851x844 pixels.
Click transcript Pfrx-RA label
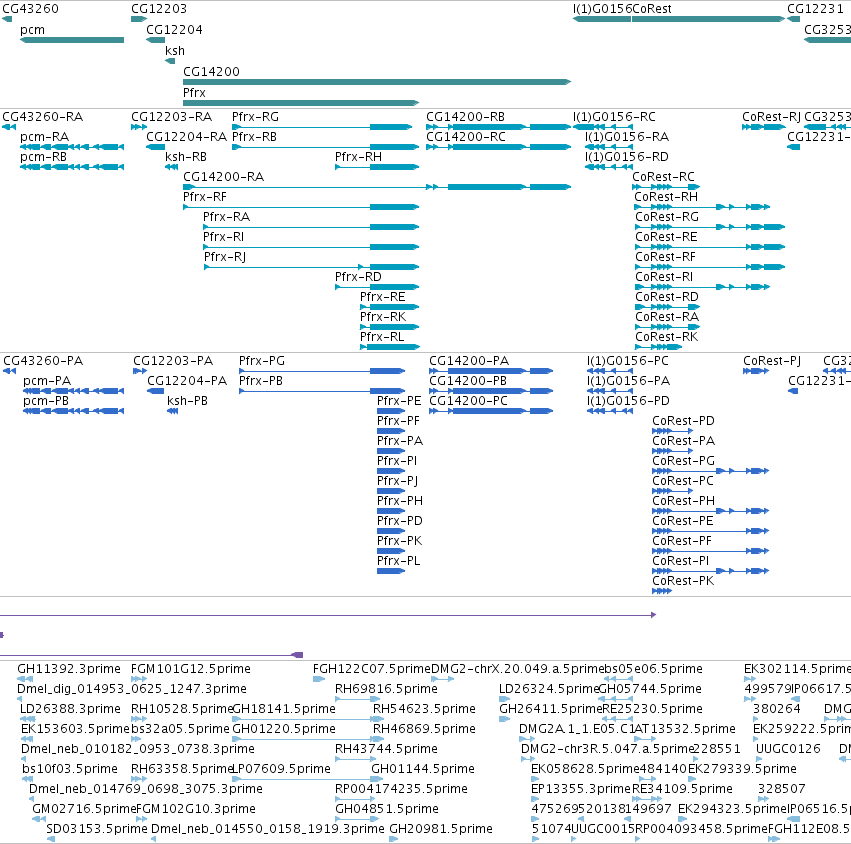click(226, 217)
